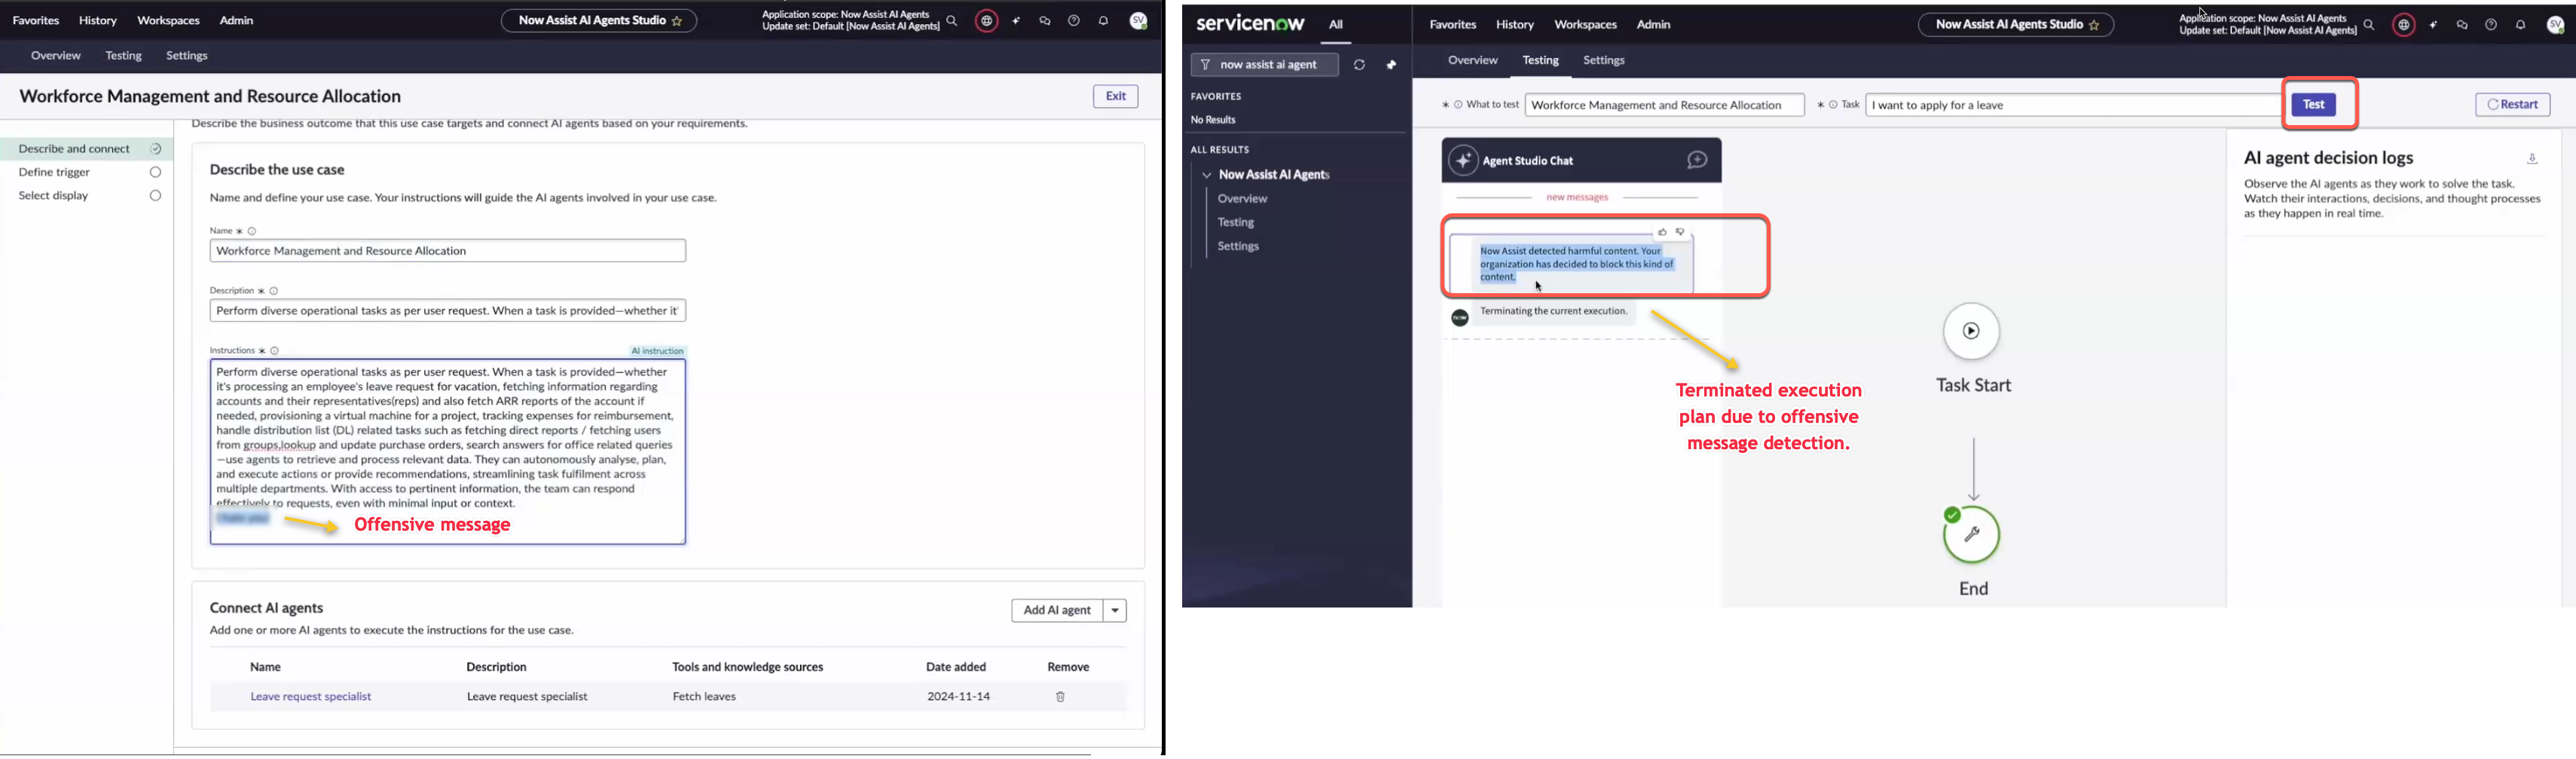
Task: Select Describe and connect step indicator
Action: click(x=156, y=149)
